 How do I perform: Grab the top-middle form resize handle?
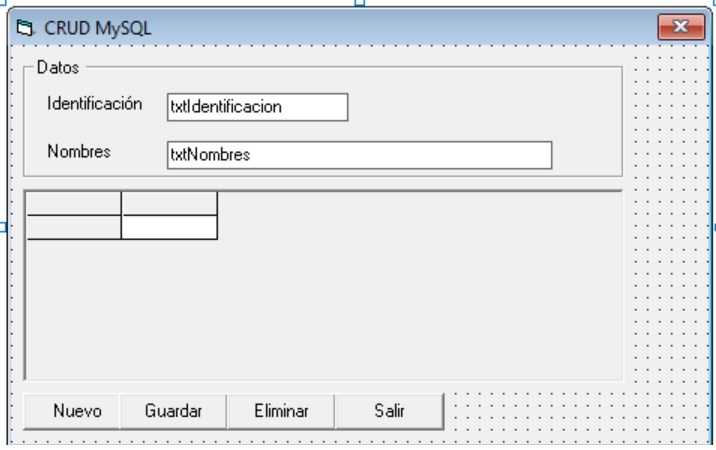click(357, 3)
